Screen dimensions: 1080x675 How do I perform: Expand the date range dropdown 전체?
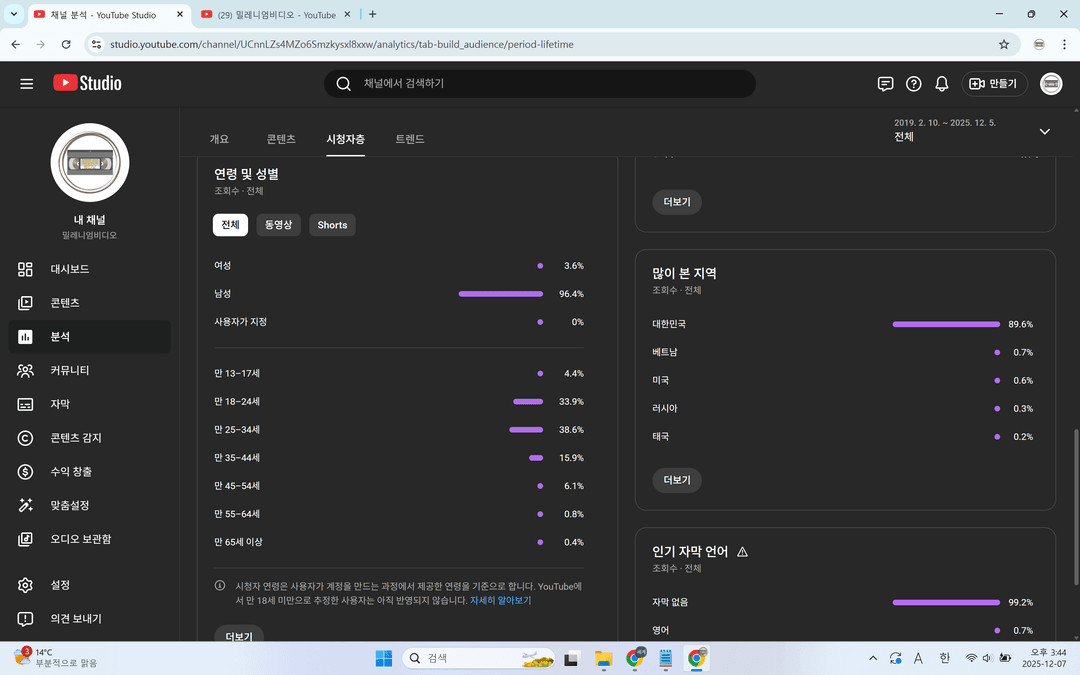[1044, 131]
